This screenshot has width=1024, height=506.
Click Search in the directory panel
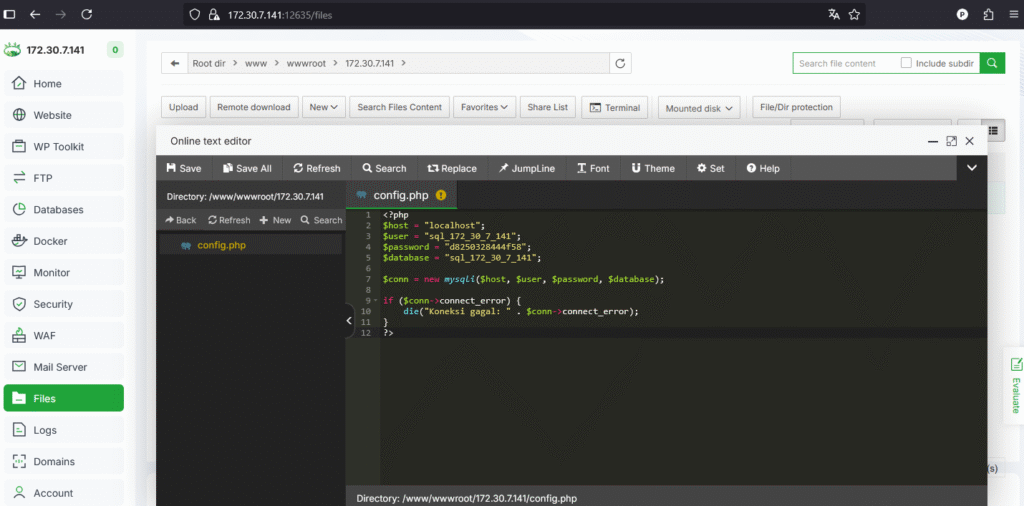tap(321, 220)
